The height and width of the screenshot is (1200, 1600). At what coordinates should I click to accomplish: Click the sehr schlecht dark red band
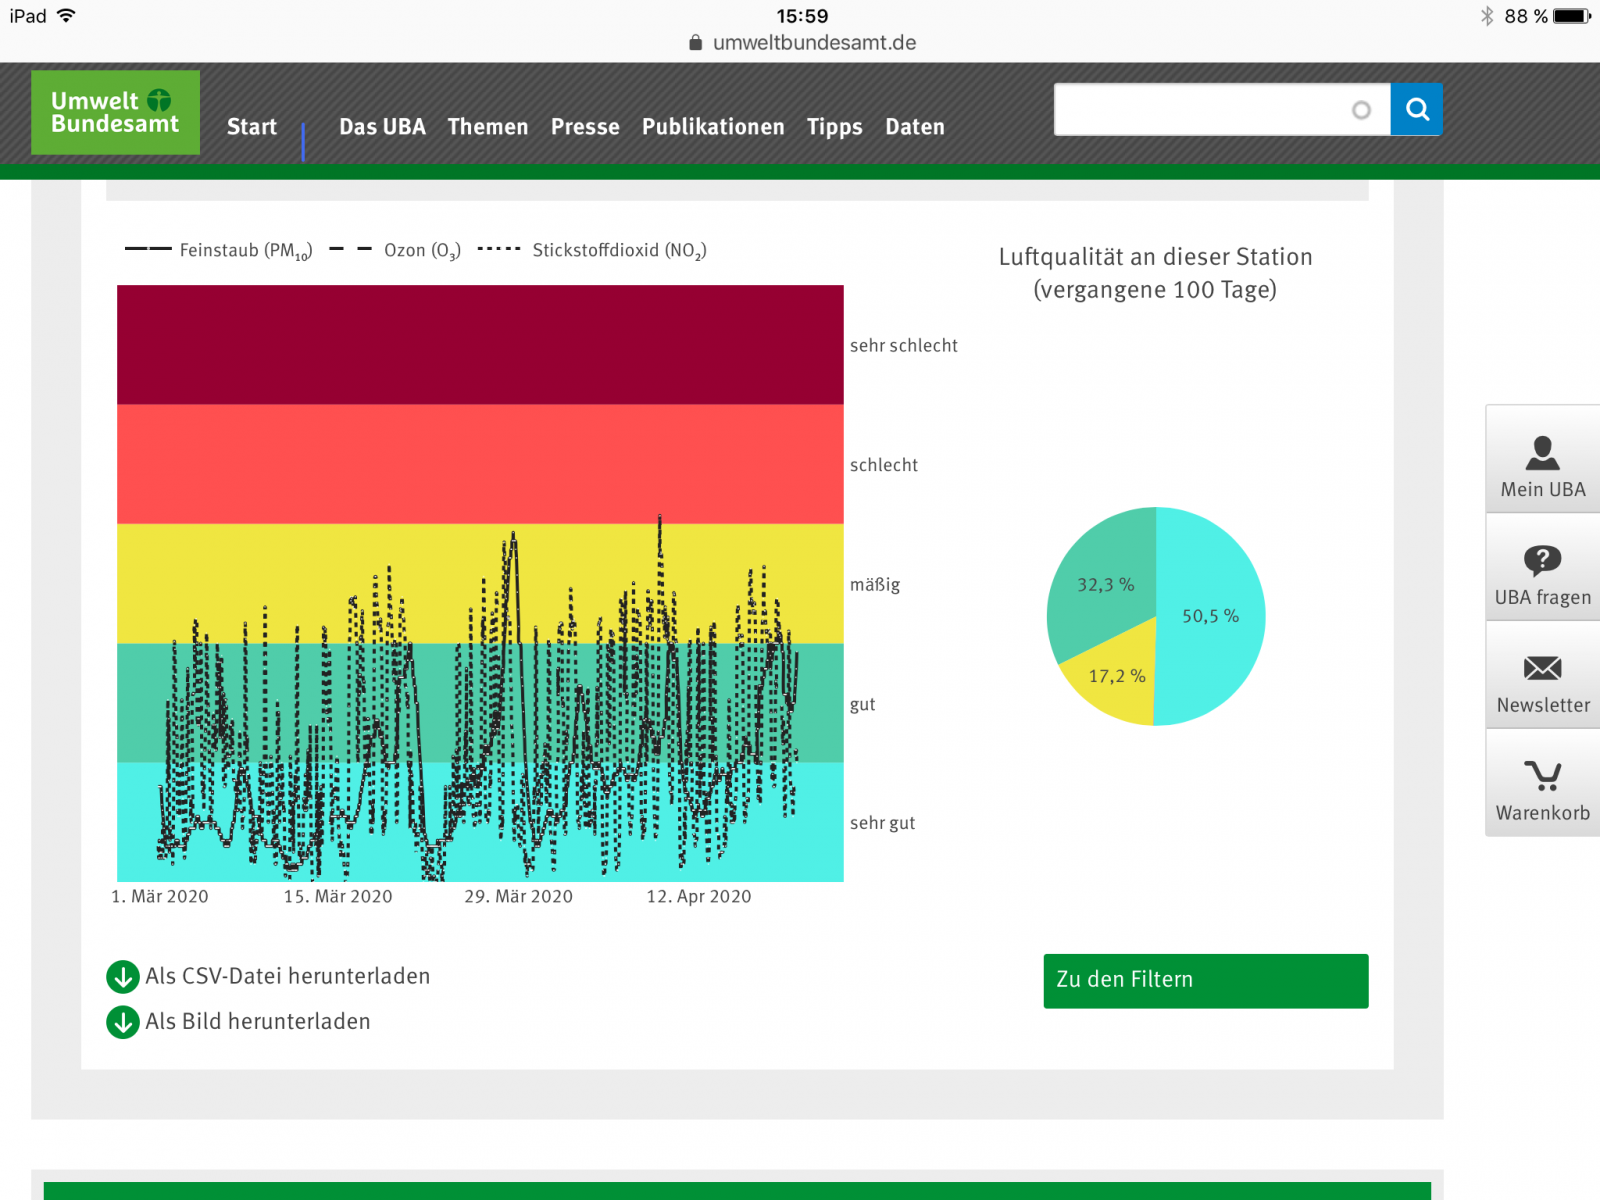480,345
